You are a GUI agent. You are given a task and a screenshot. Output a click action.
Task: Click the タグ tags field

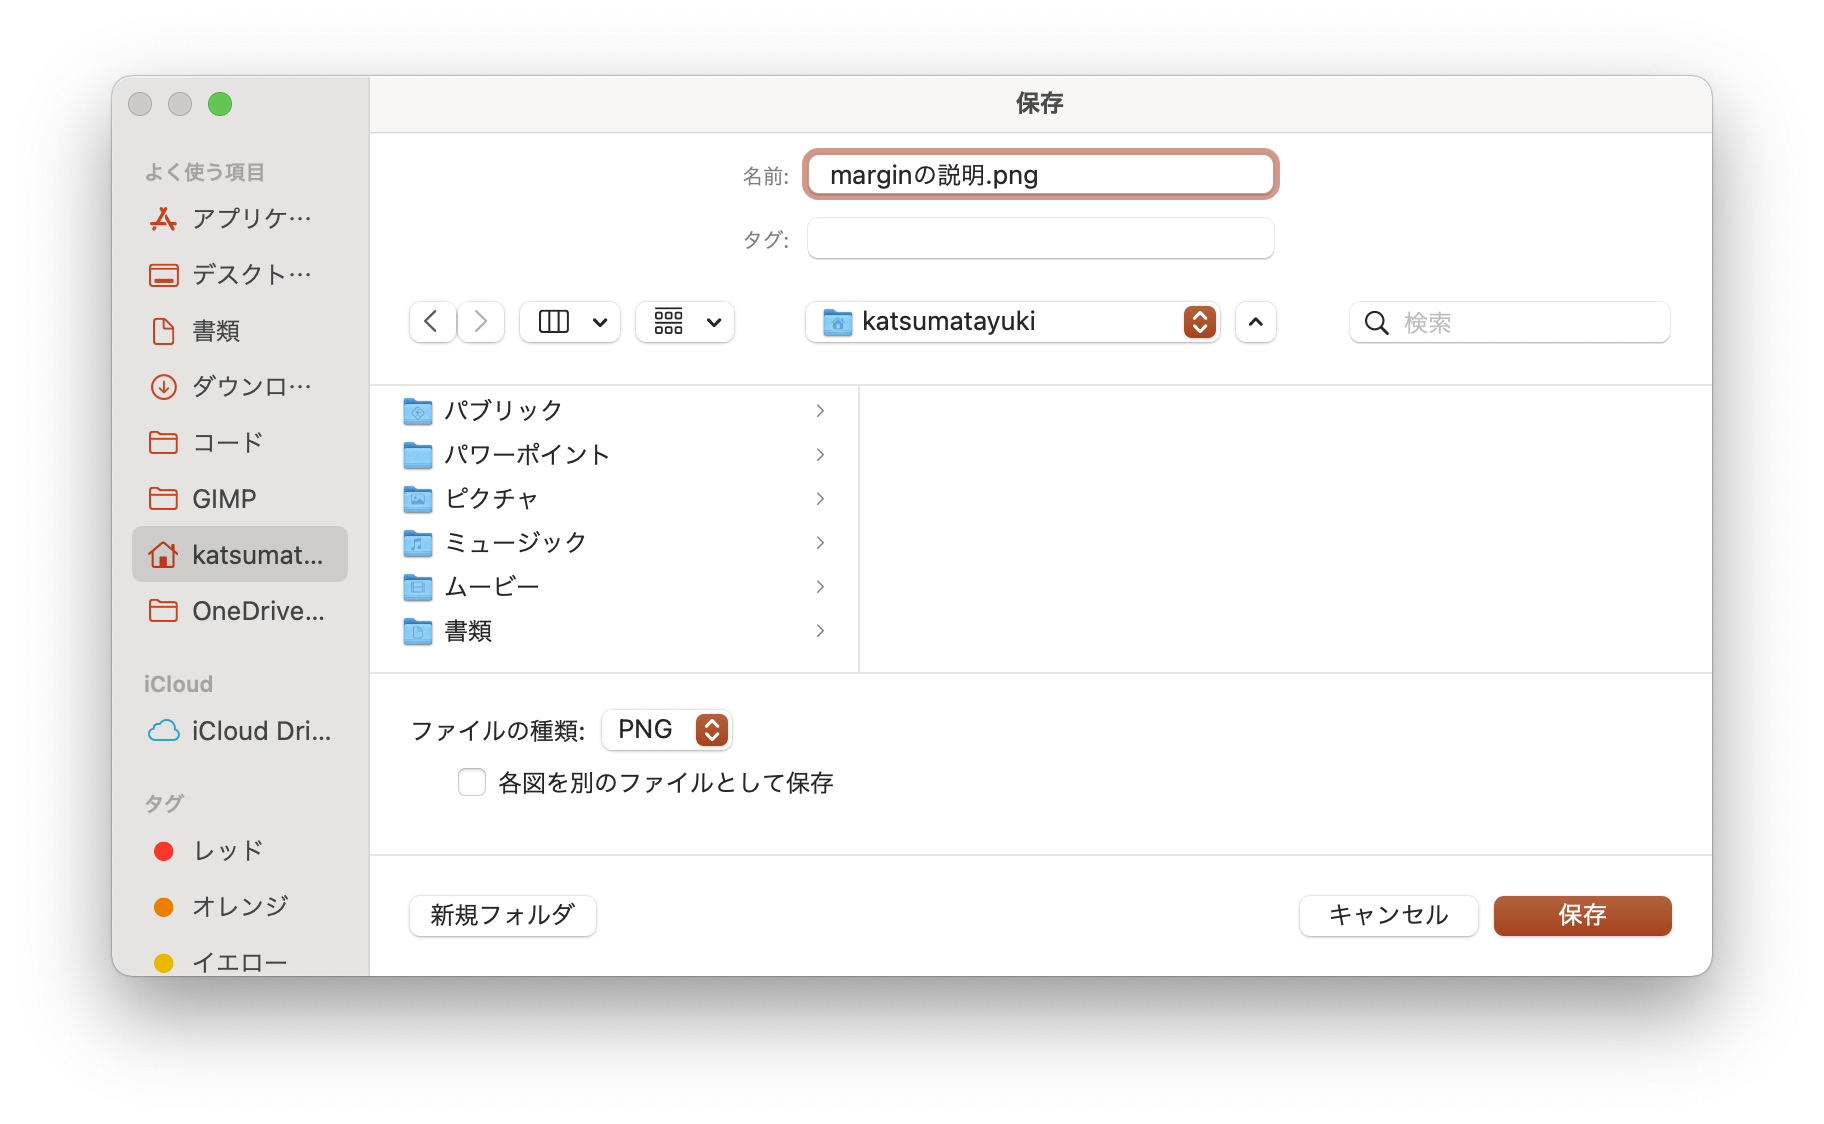coord(1040,238)
